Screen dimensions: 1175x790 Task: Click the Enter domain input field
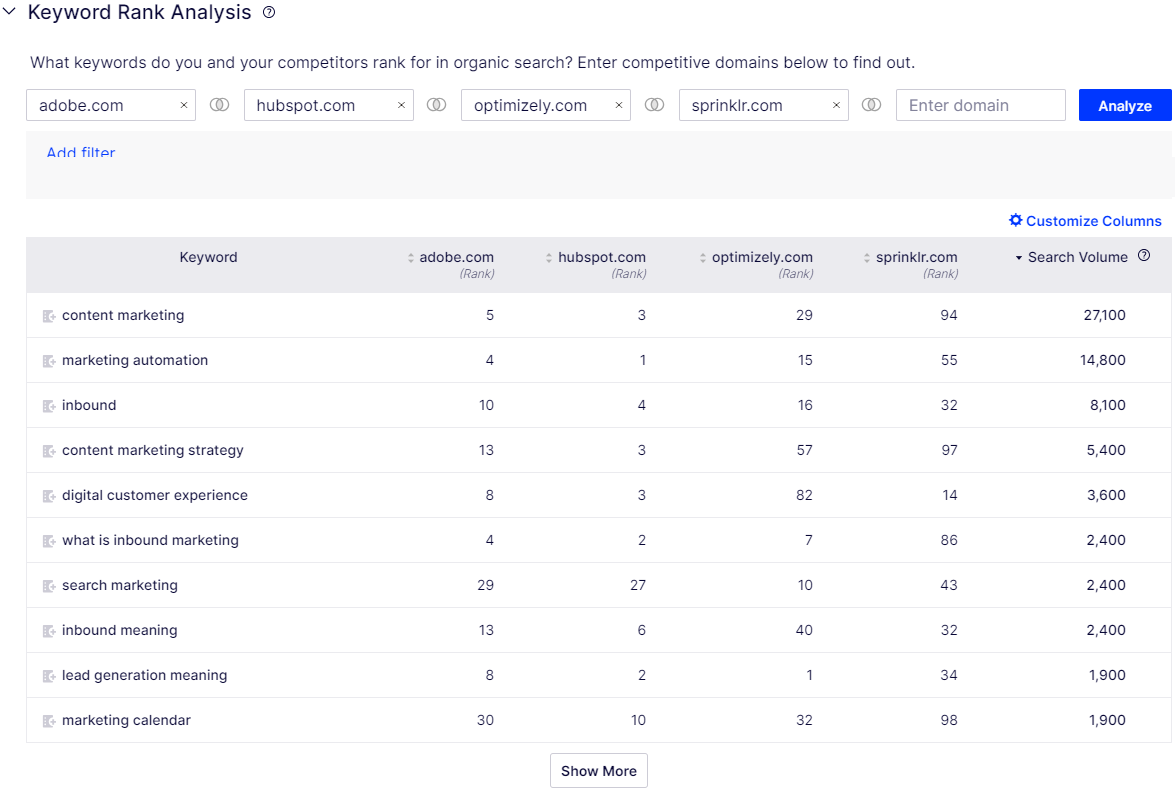click(980, 105)
